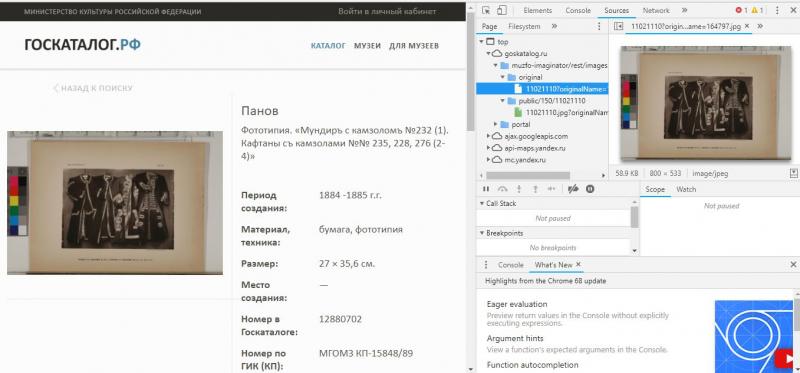Select the 11021110?originalName file in original

pyautogui.click(x=542, y=89)
